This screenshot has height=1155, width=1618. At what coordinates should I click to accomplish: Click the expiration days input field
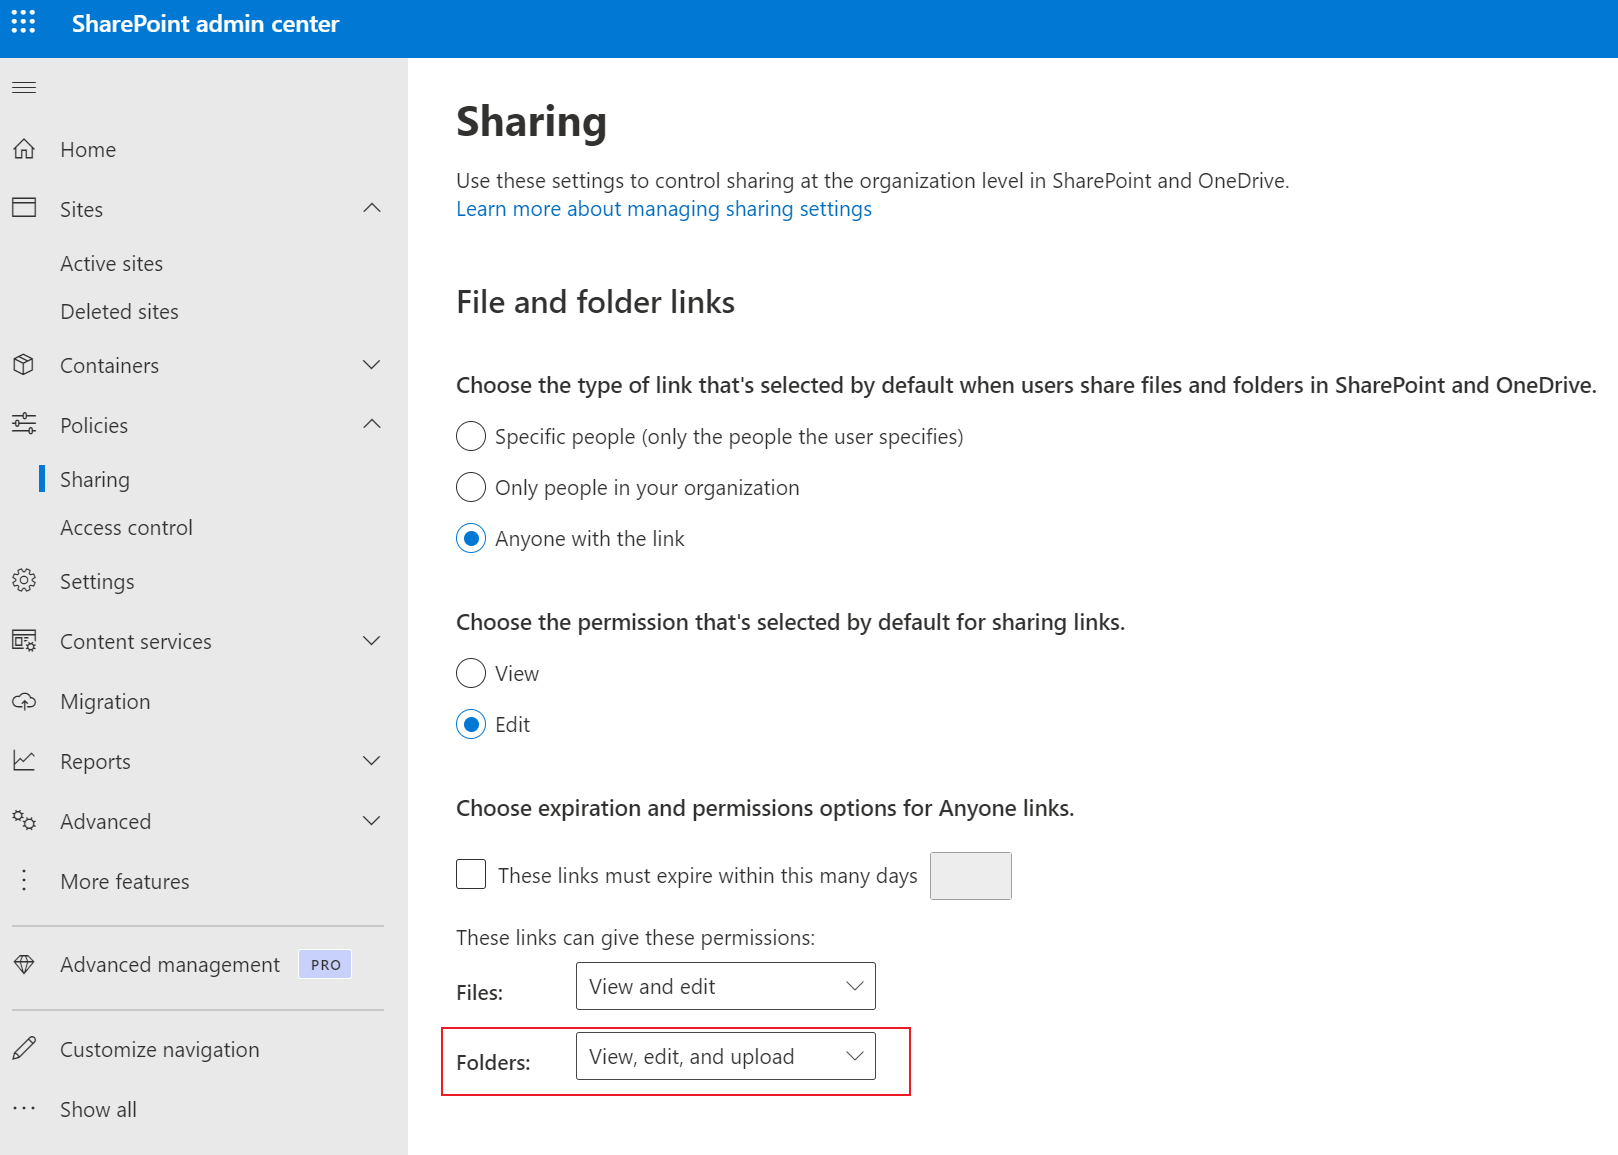click(970, 876)
